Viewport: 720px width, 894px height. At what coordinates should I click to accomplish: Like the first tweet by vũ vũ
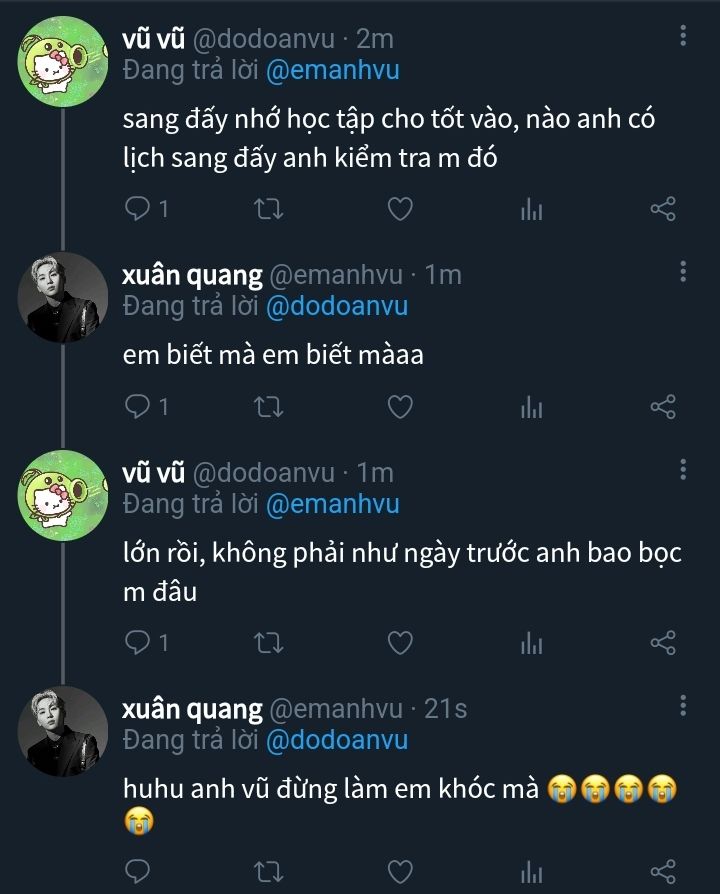click(x=400, y=209)
